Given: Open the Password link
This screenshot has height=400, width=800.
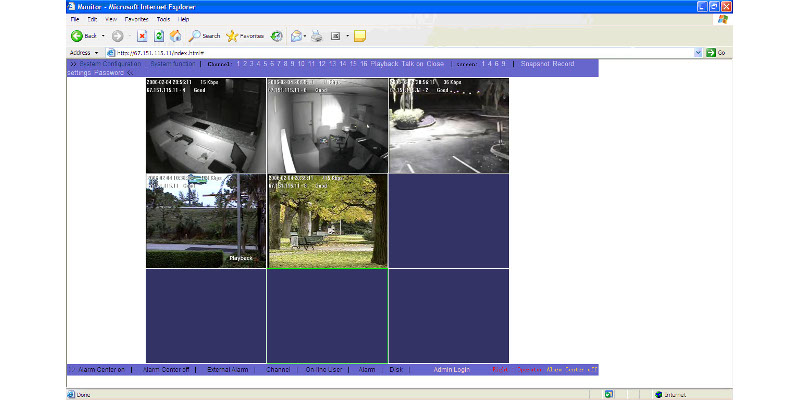Looking at the screenshot, I should [109, 73].
